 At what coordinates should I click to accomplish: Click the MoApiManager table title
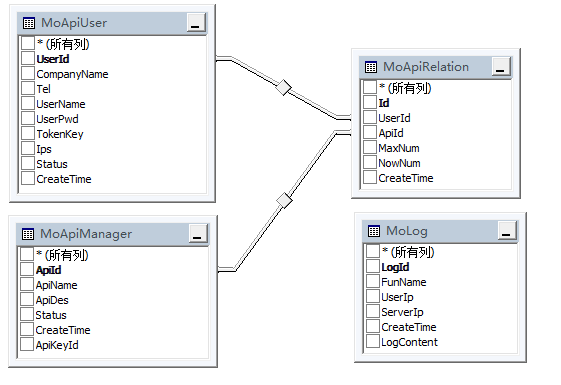[86, 234]
